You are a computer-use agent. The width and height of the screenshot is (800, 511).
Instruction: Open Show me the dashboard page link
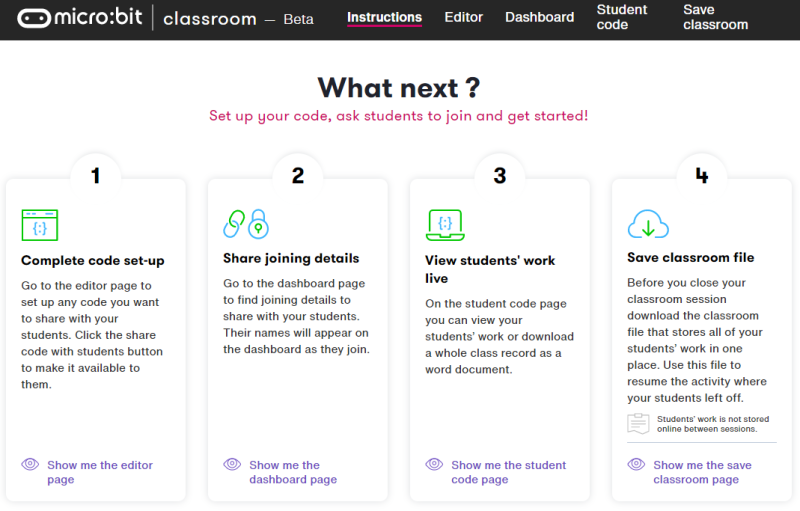tap(293, 472)
